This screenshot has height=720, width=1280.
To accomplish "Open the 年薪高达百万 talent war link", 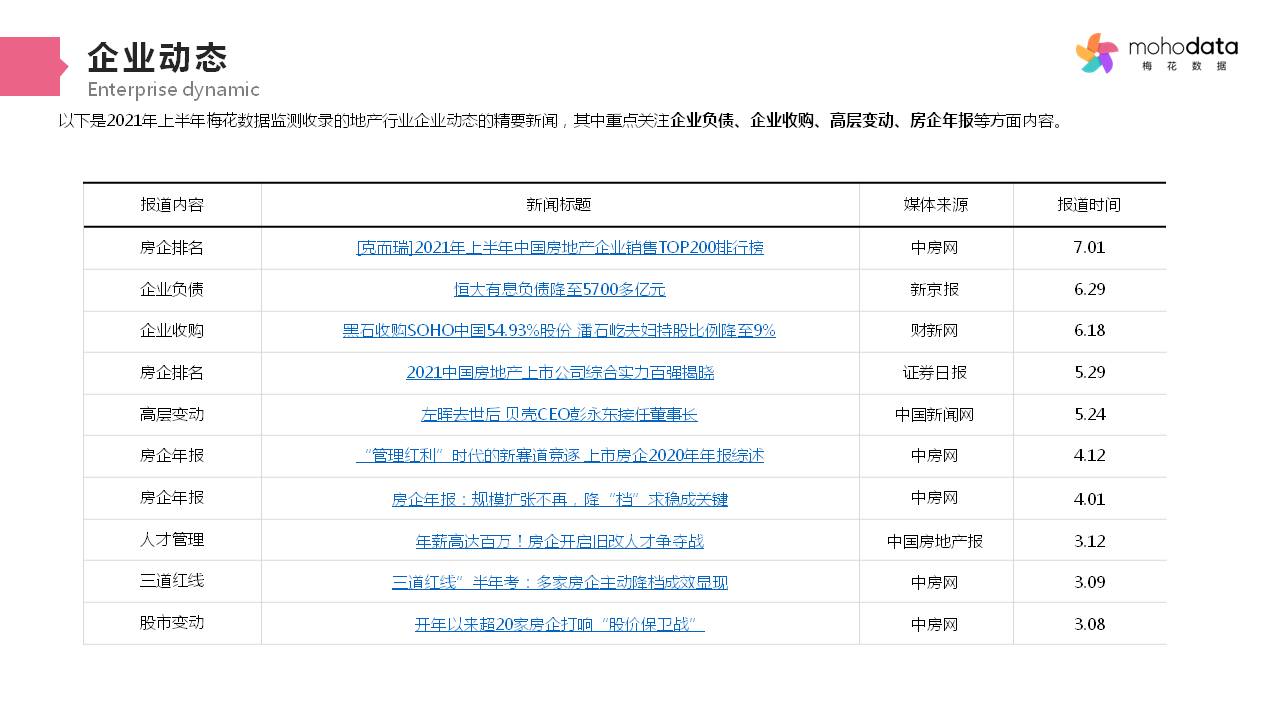I will pyautogui.click(x=560, y=540).
